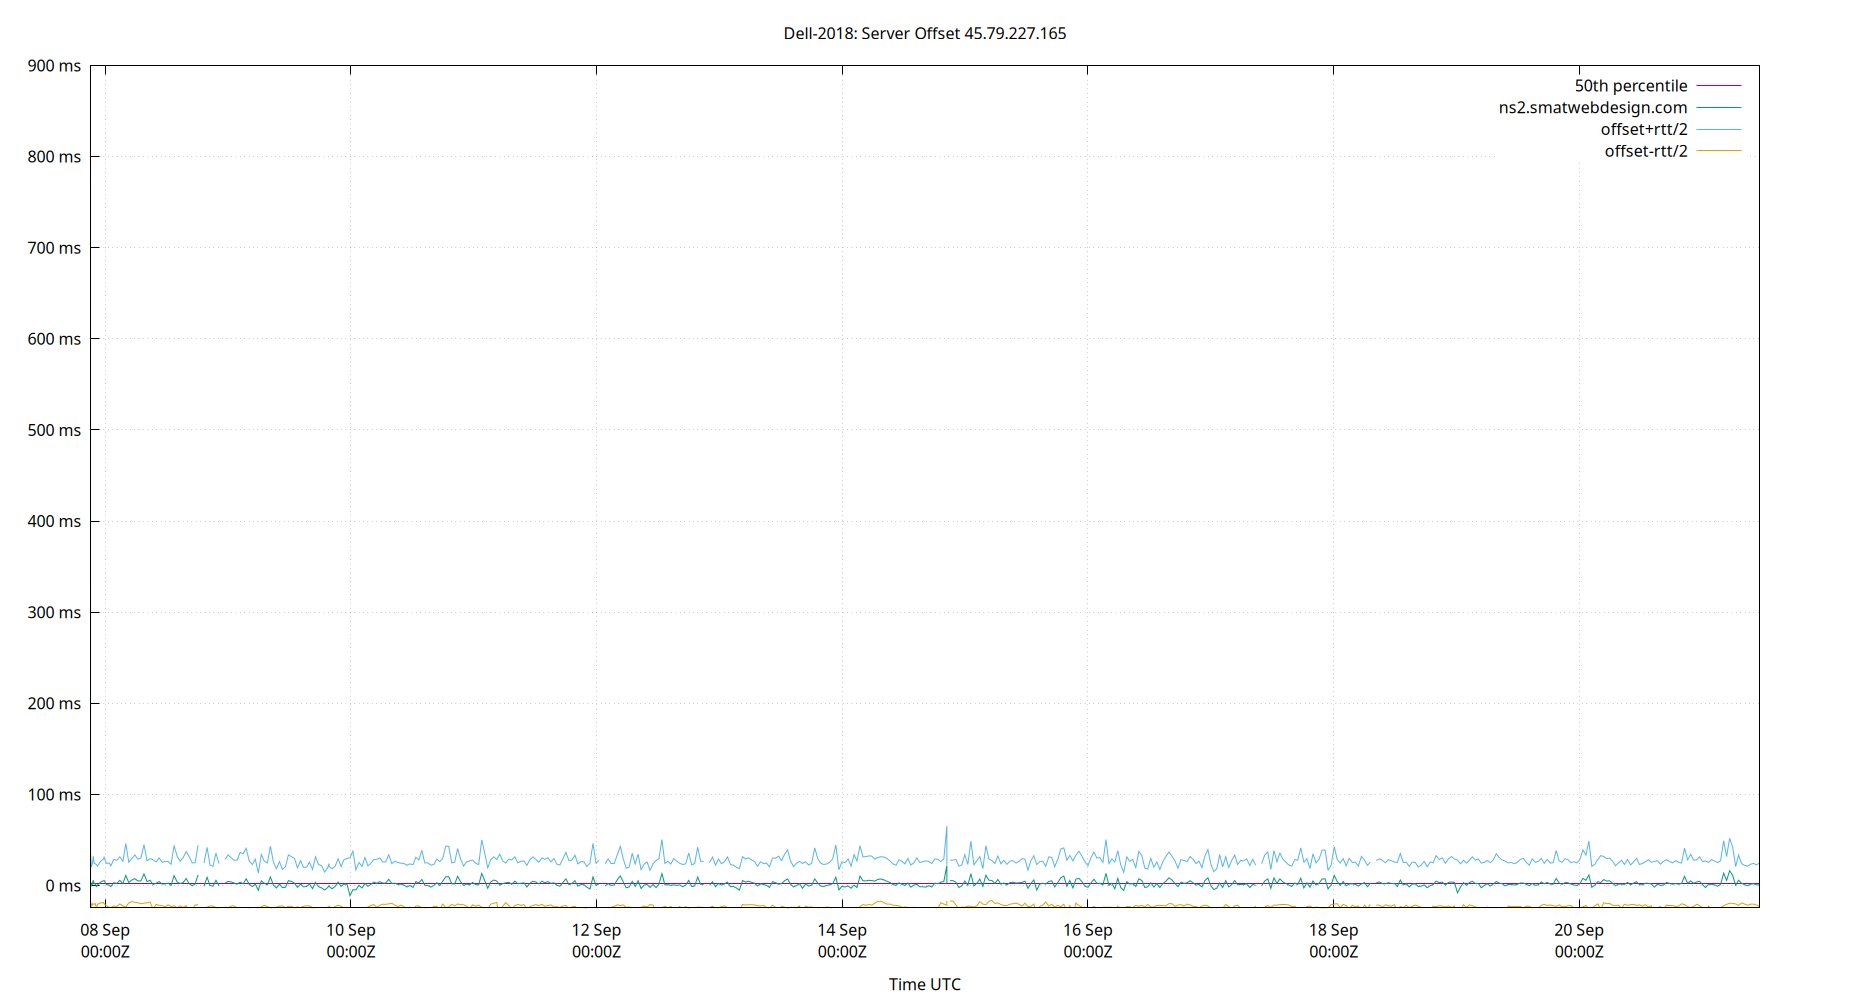The image size is (1850, 1000).
Task: Click the "400 ms" y-axis label
Action: 54,521
